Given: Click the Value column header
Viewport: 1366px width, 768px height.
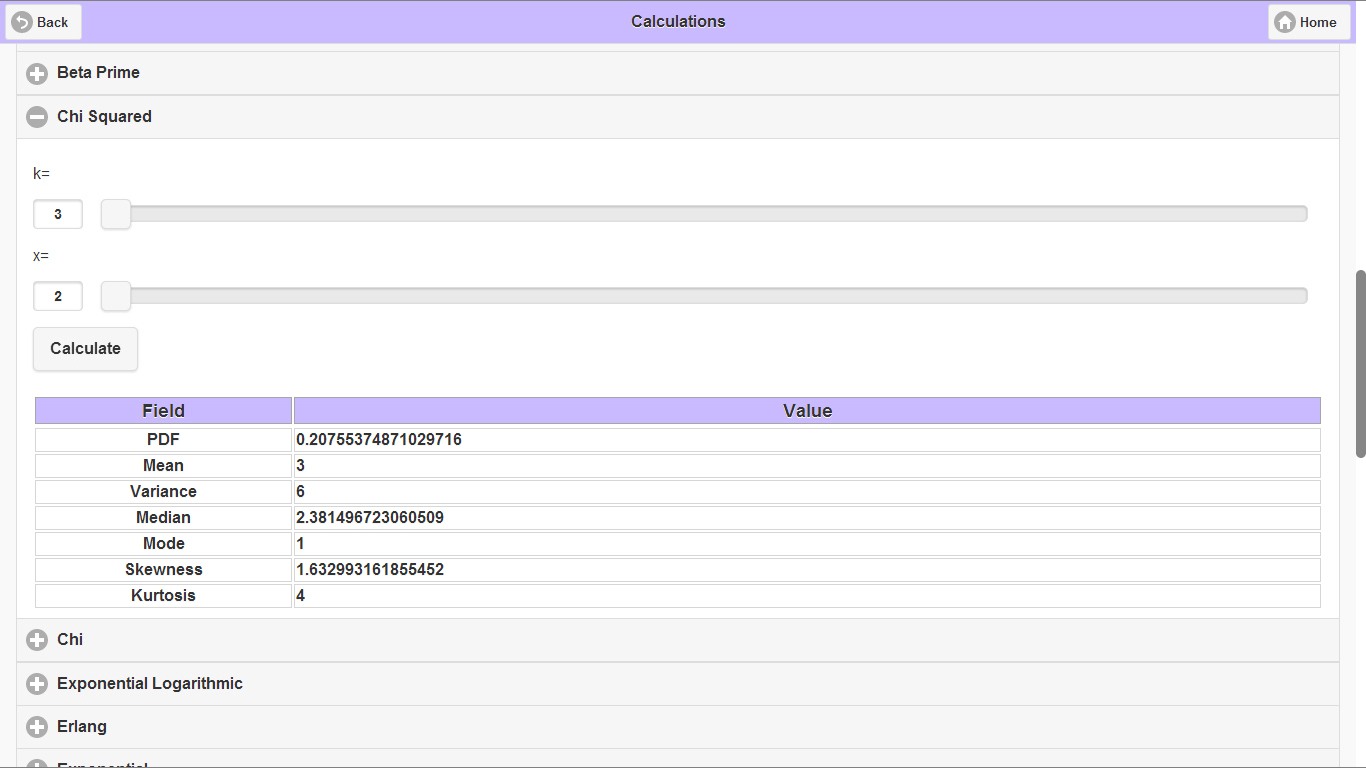Looking at the screenshot, I should 807,411.
